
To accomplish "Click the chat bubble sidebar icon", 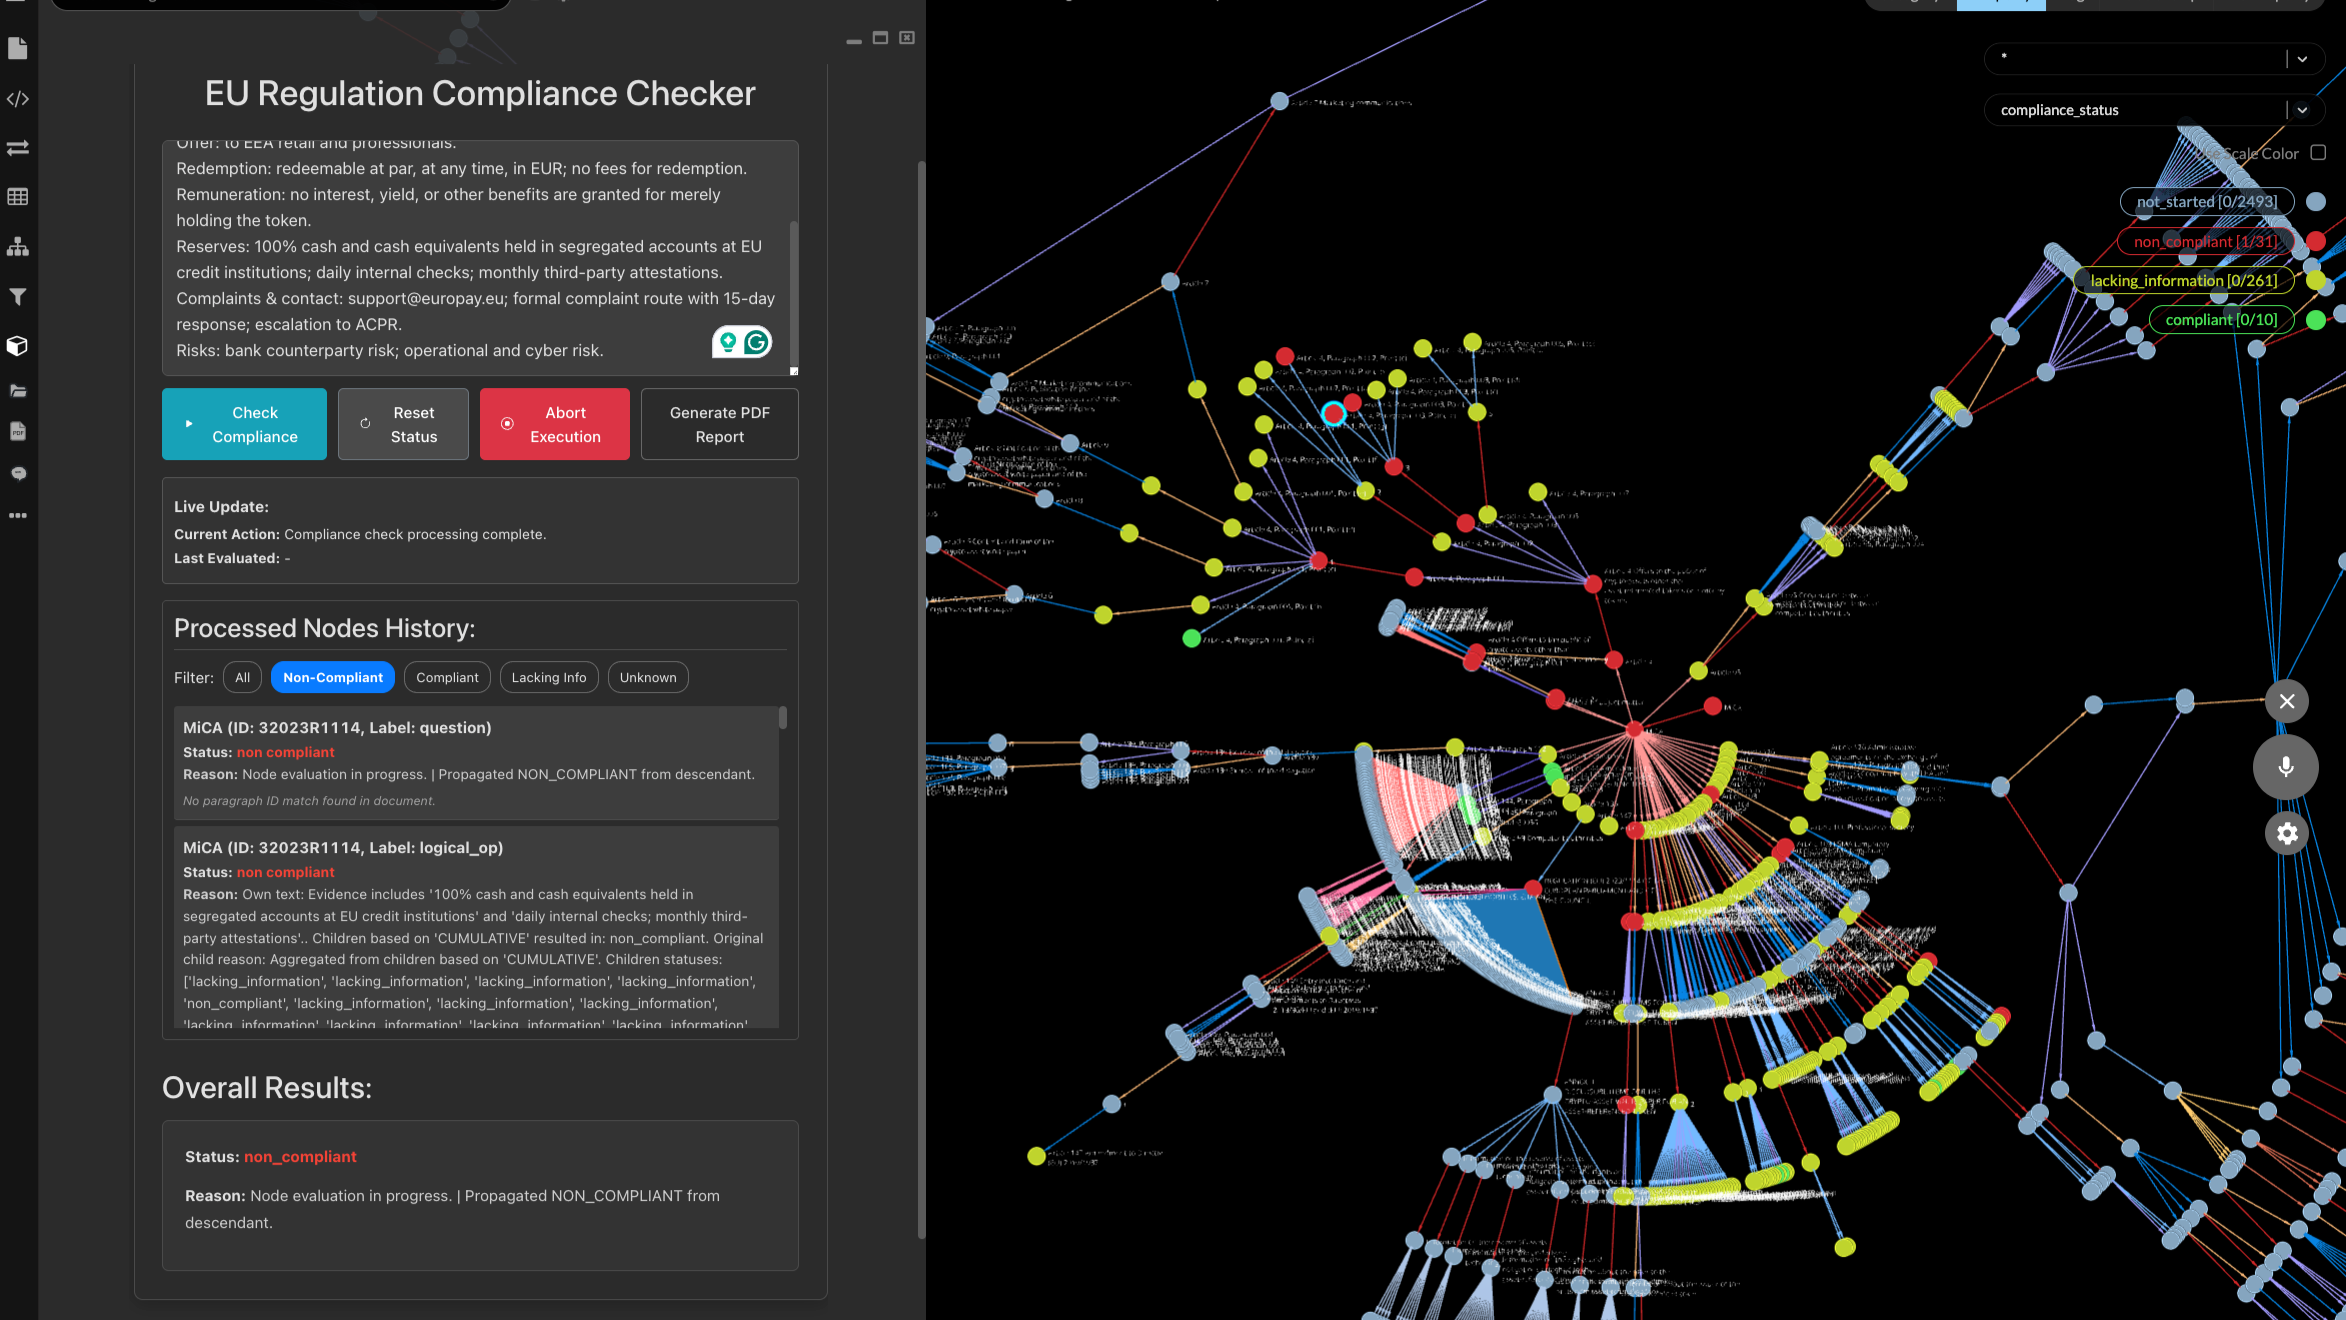I will (x=18, y=473).
